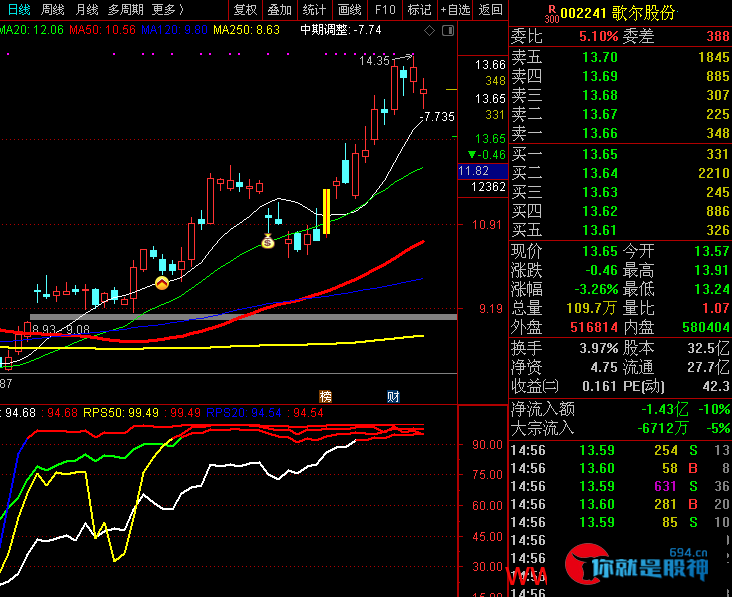Viewport: 732px width, 597px height.
Task: Click the money bag signal marker
Action: [267, 241]
